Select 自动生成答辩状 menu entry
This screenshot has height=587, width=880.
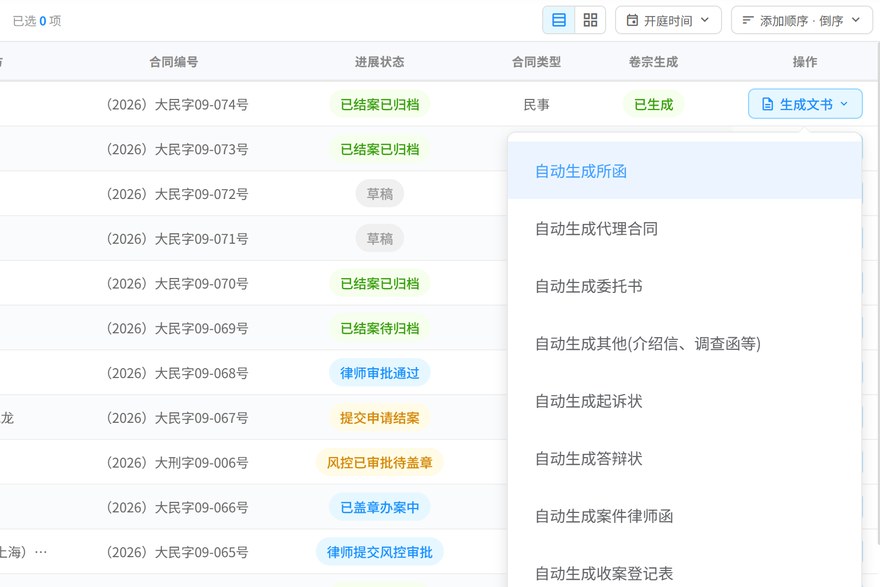[x=684, y=458]
